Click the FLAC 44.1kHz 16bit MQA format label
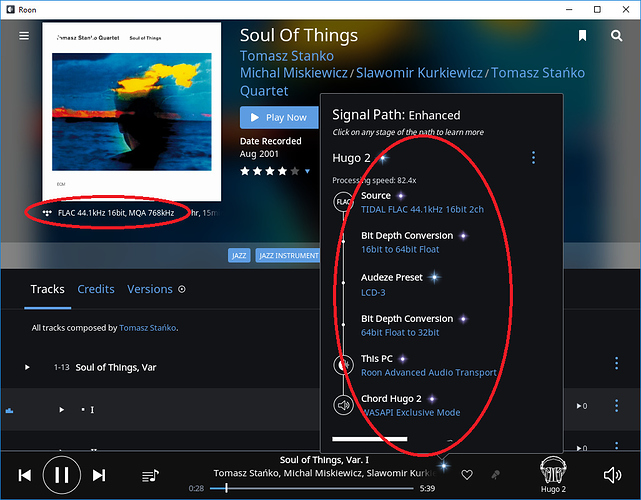Viewport: 641px width, 500px height. point(116,213)
